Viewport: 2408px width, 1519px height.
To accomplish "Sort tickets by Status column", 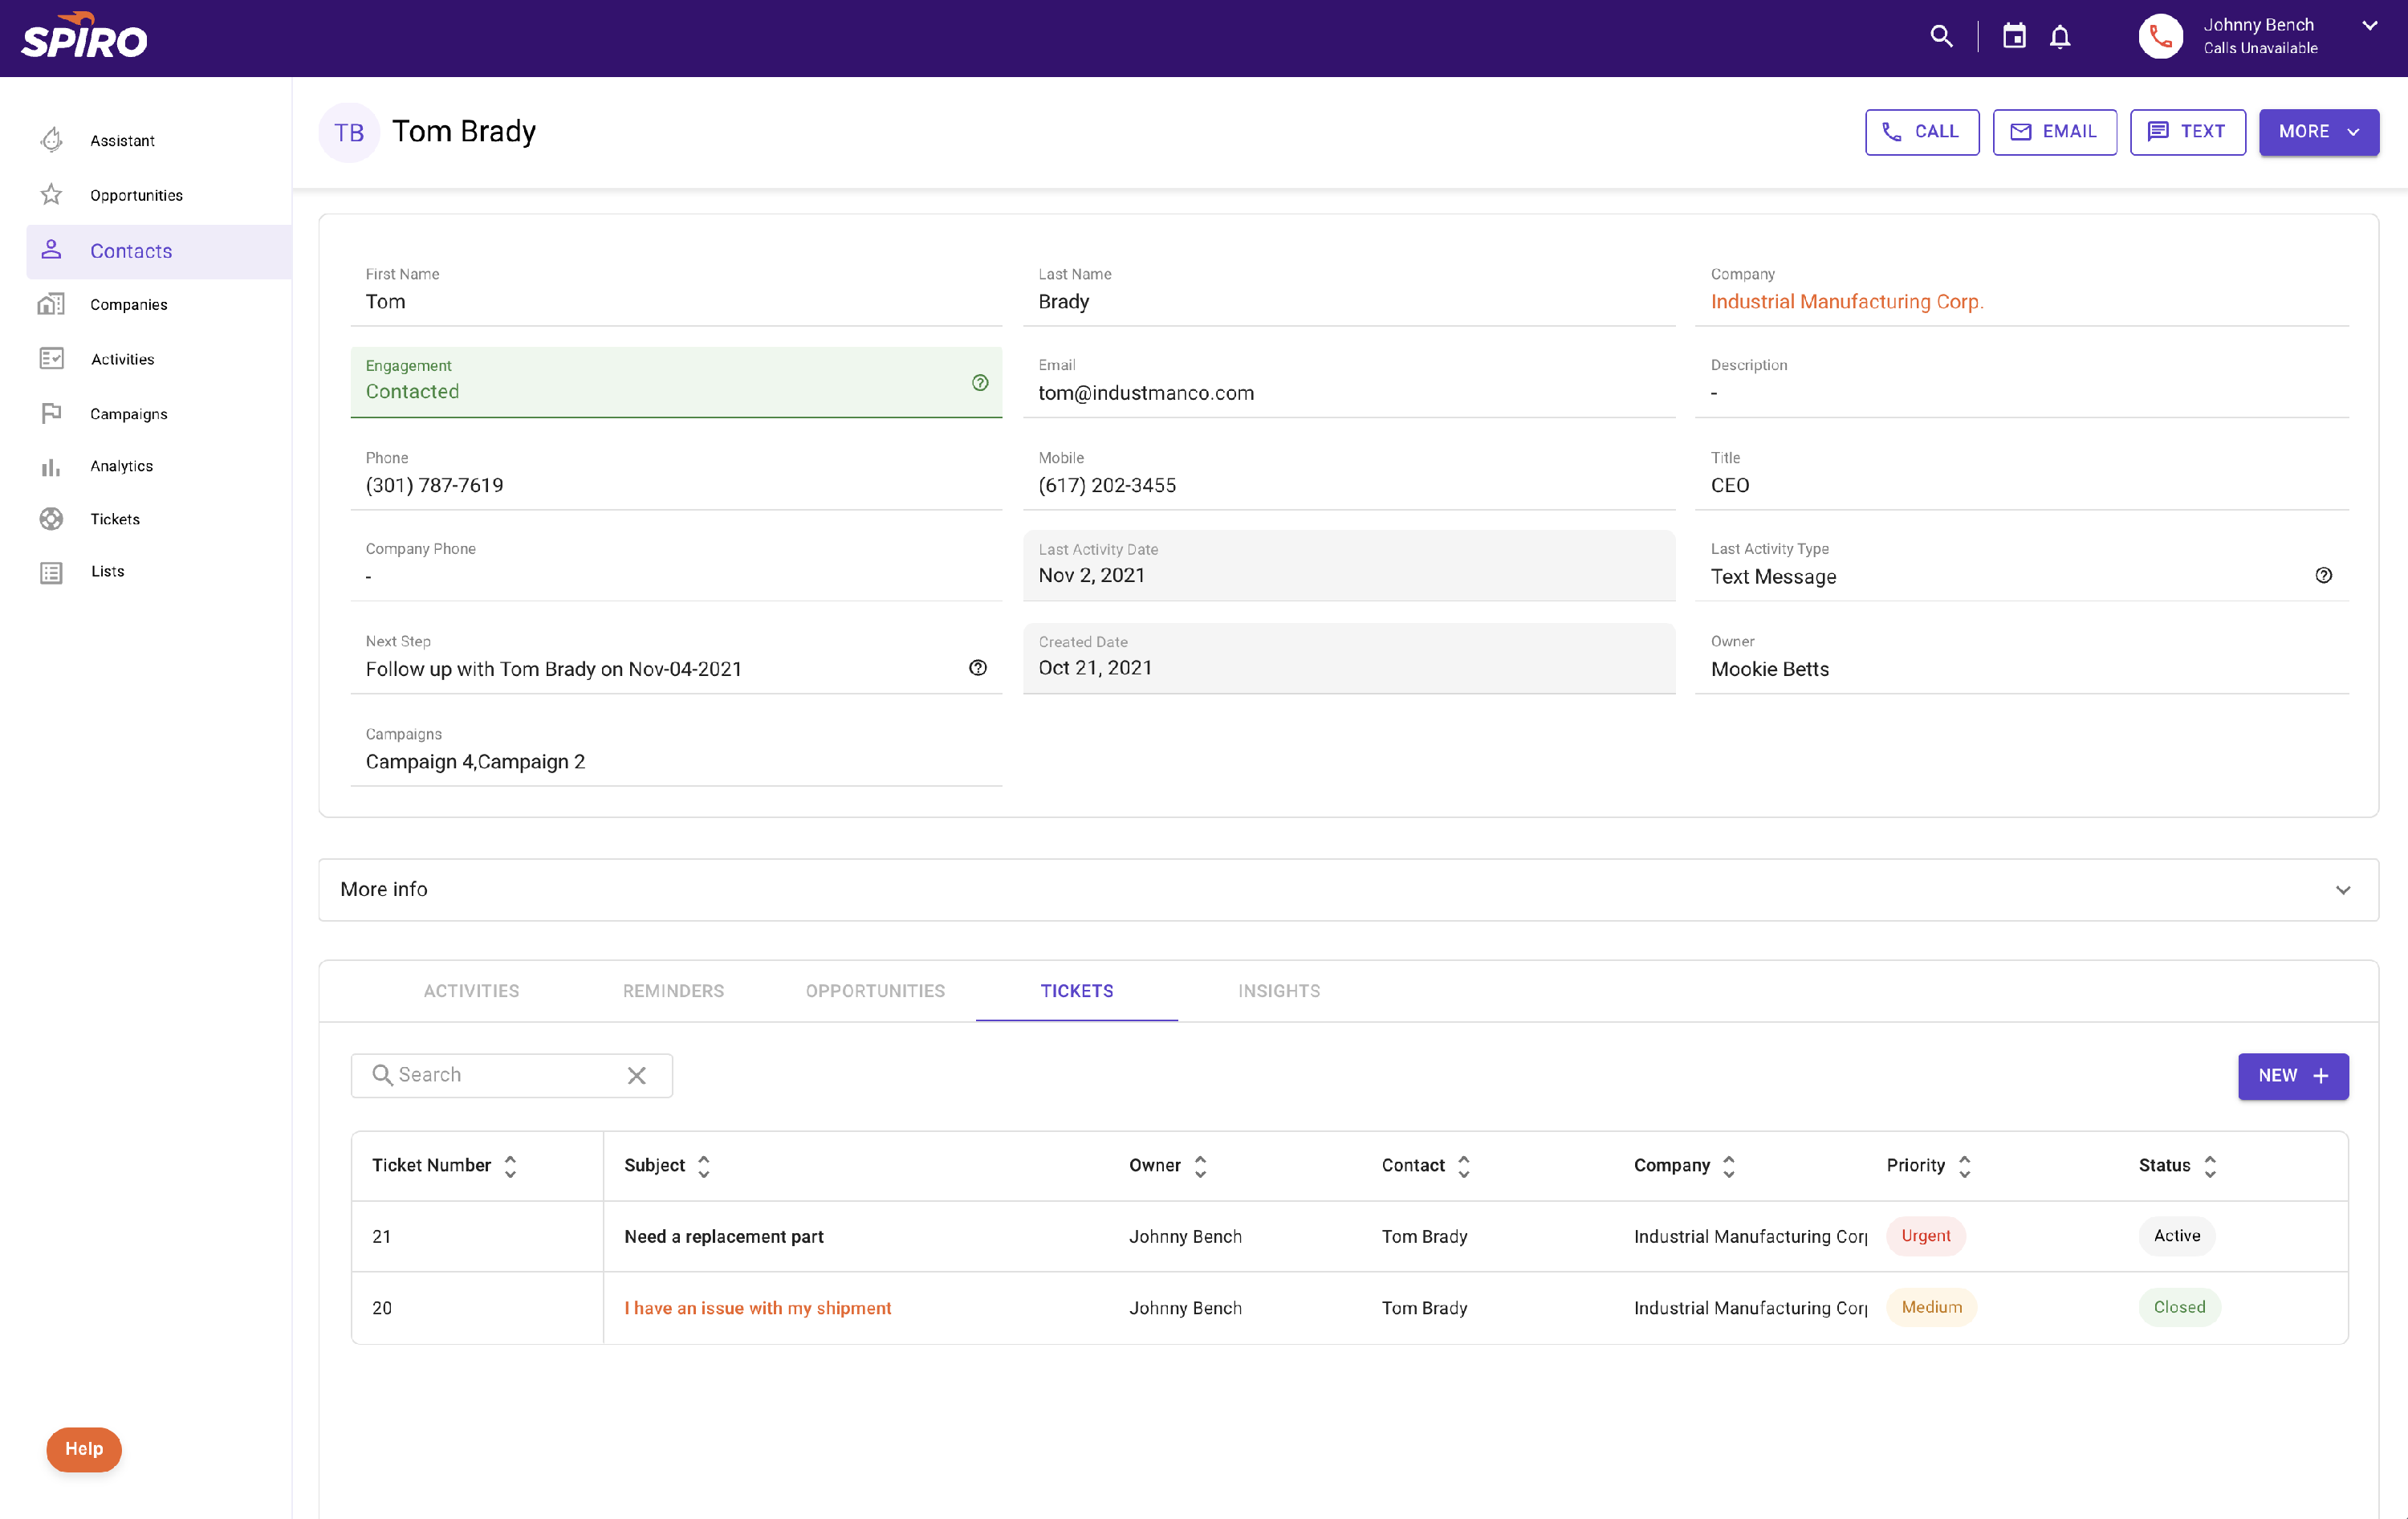I will point(2209,1166).
